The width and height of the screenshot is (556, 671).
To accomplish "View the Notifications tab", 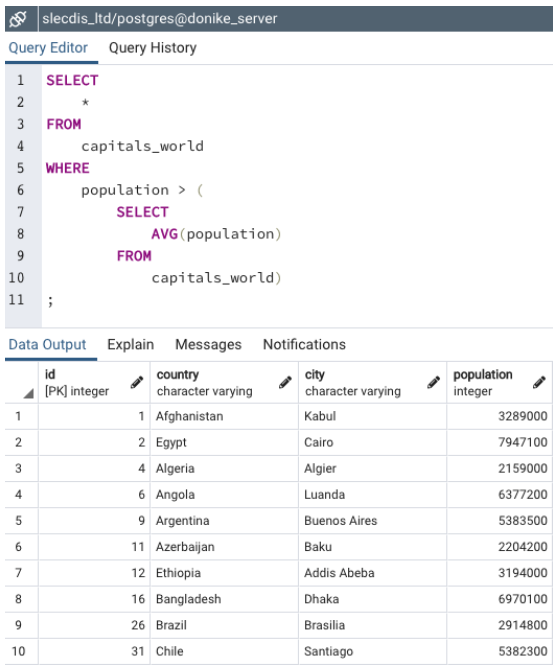I will 304,344.
